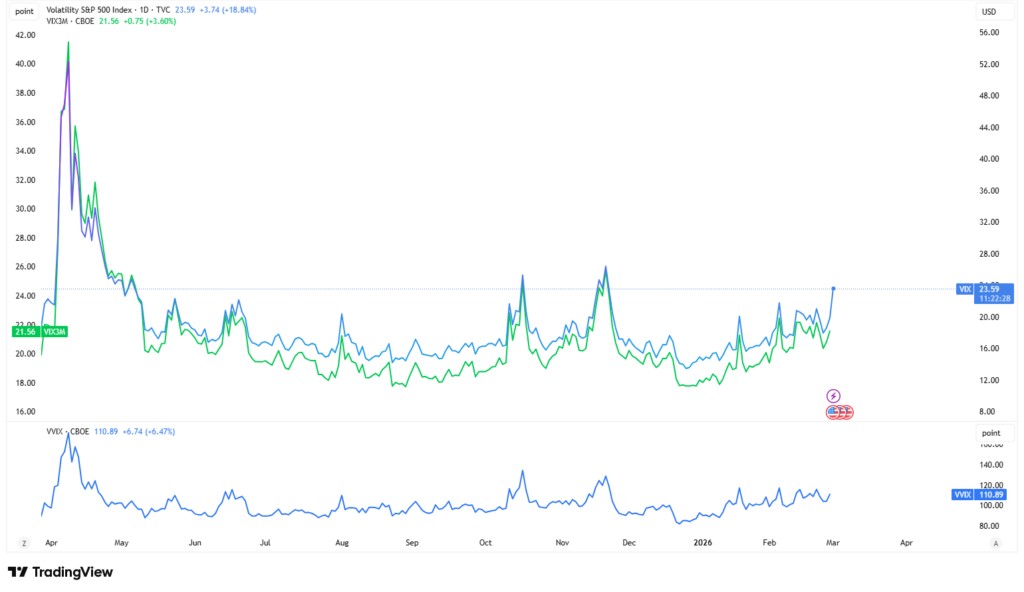Screen dimensions: 1024x592
Task: Click the TradingView logo
Action: (60, 572)
